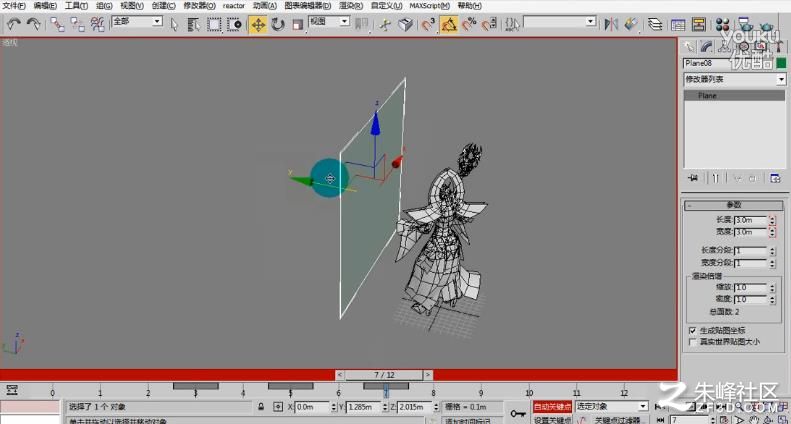Open the MAXScript(M) menu
791x424 pixels.
coord(429,6)
